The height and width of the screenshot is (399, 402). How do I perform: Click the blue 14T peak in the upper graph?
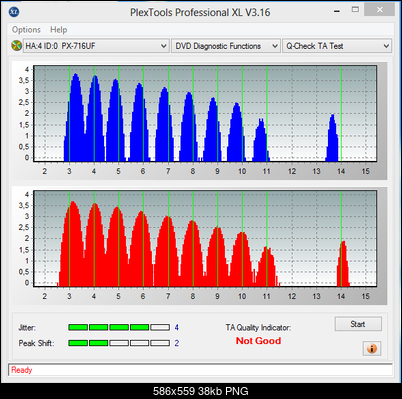coord(332,138)
